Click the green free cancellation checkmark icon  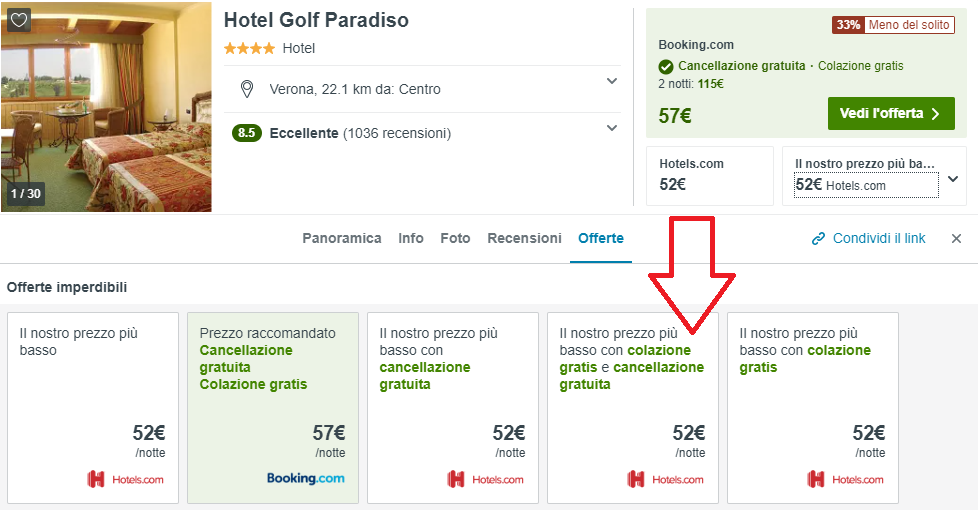666,67
